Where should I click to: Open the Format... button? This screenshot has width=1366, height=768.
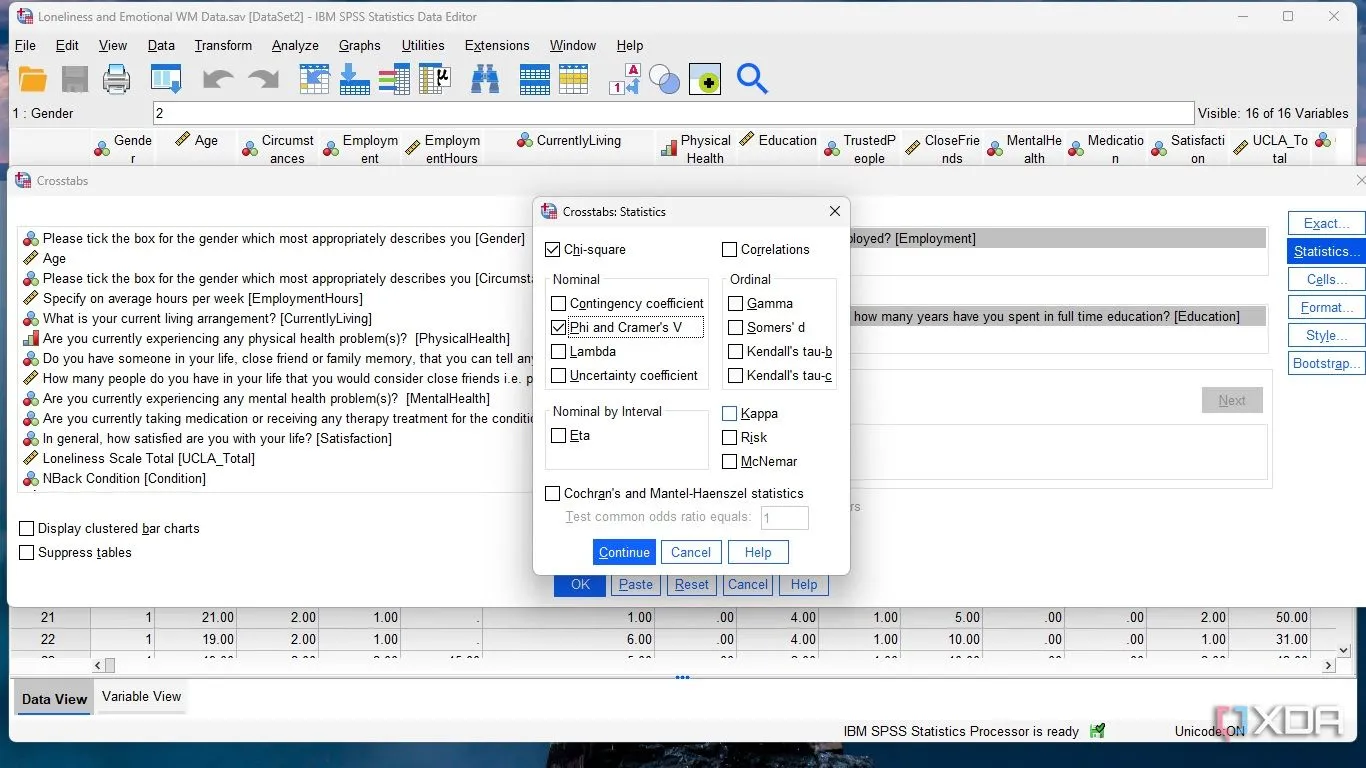1326,307
